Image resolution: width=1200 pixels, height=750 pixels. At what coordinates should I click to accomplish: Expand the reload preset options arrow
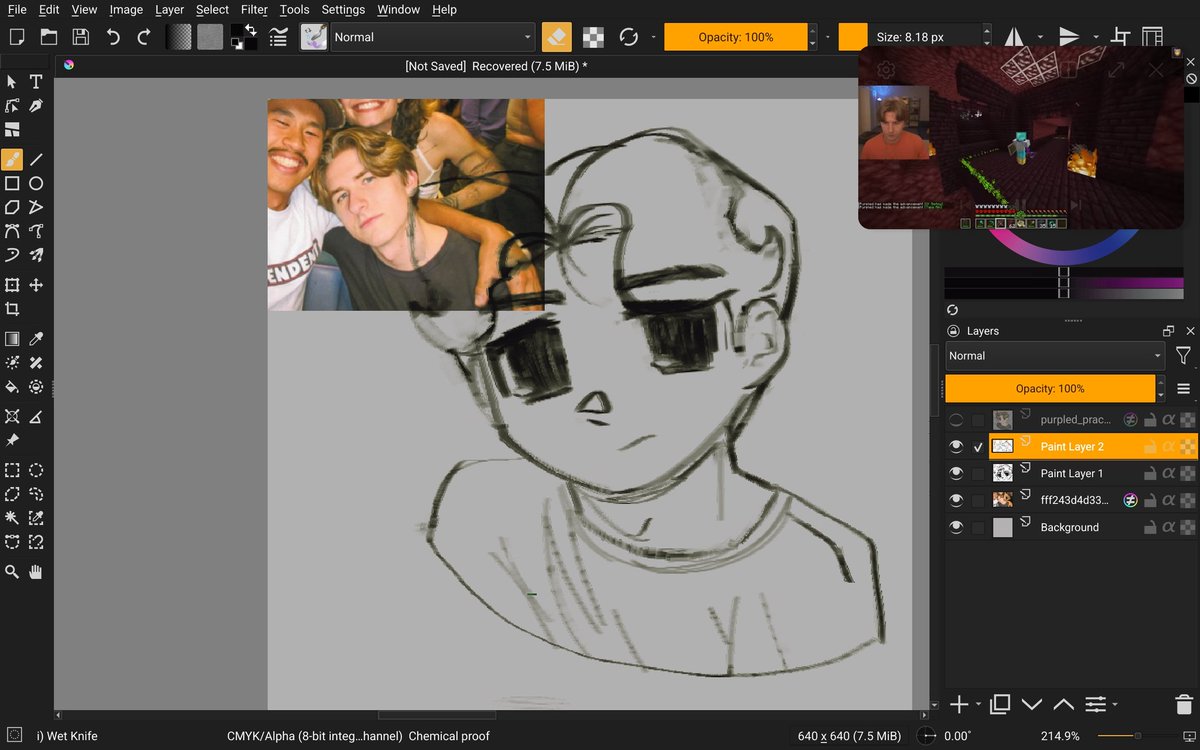[x=653, y=37]
